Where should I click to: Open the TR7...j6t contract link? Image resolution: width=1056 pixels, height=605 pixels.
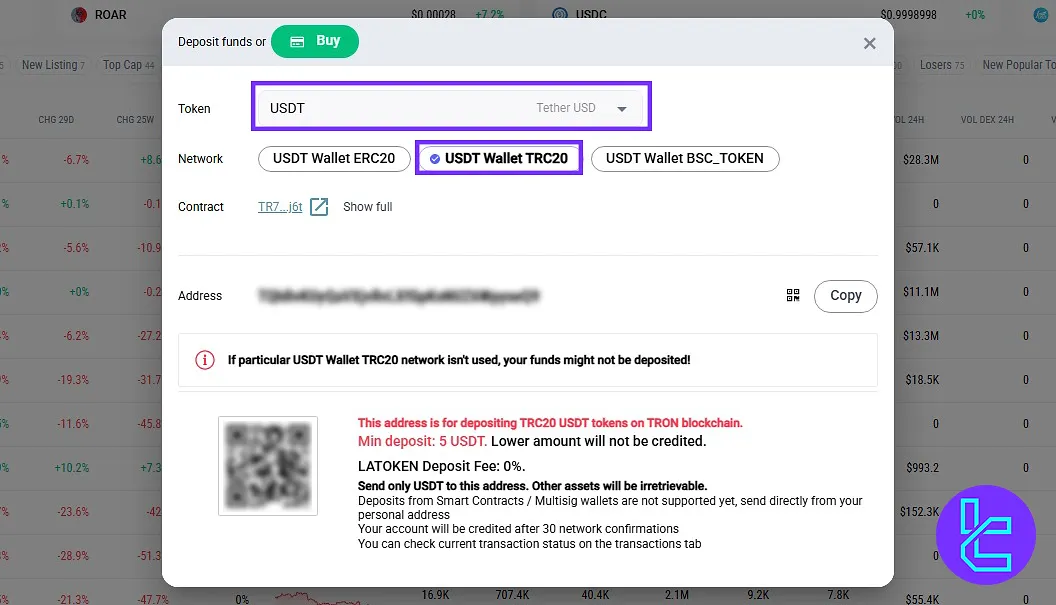[280, 207]
